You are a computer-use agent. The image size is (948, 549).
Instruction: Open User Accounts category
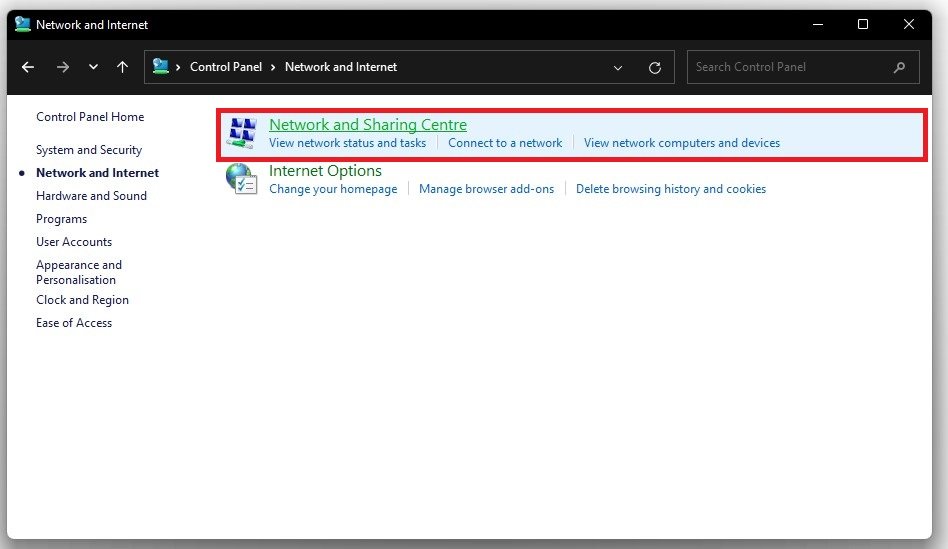tap(74, 242)
